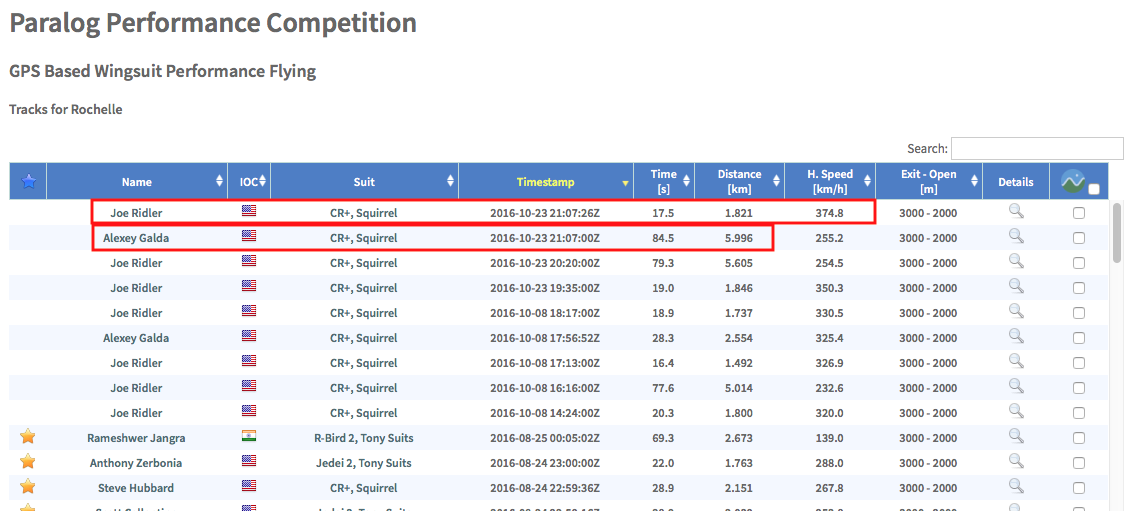Click the gold star beside Rameshwer Jangra
1130x511 pixels.
pos(28,436)
